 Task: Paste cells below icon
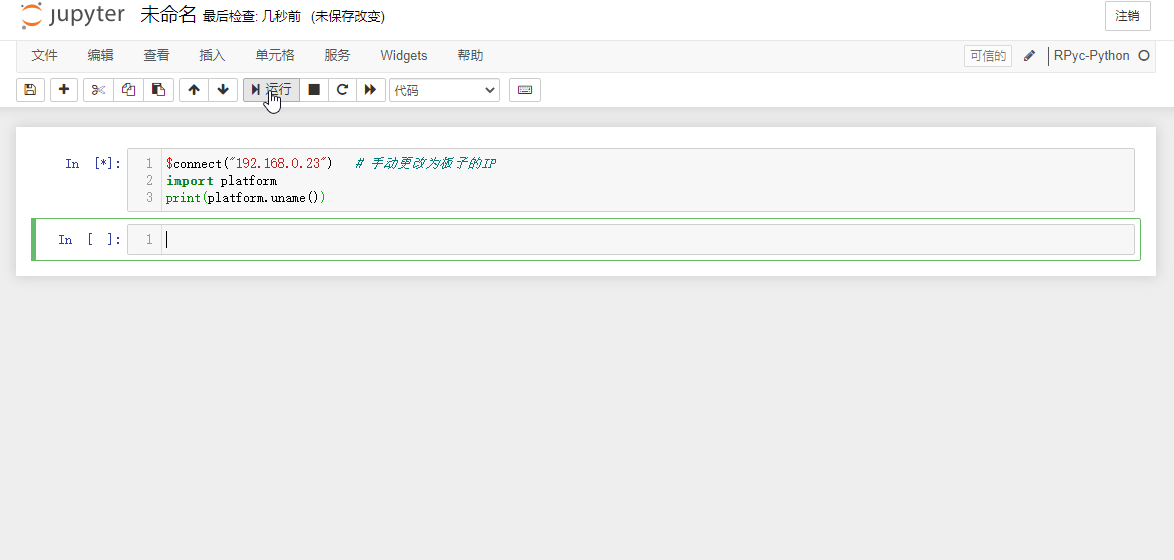(158, 90)
